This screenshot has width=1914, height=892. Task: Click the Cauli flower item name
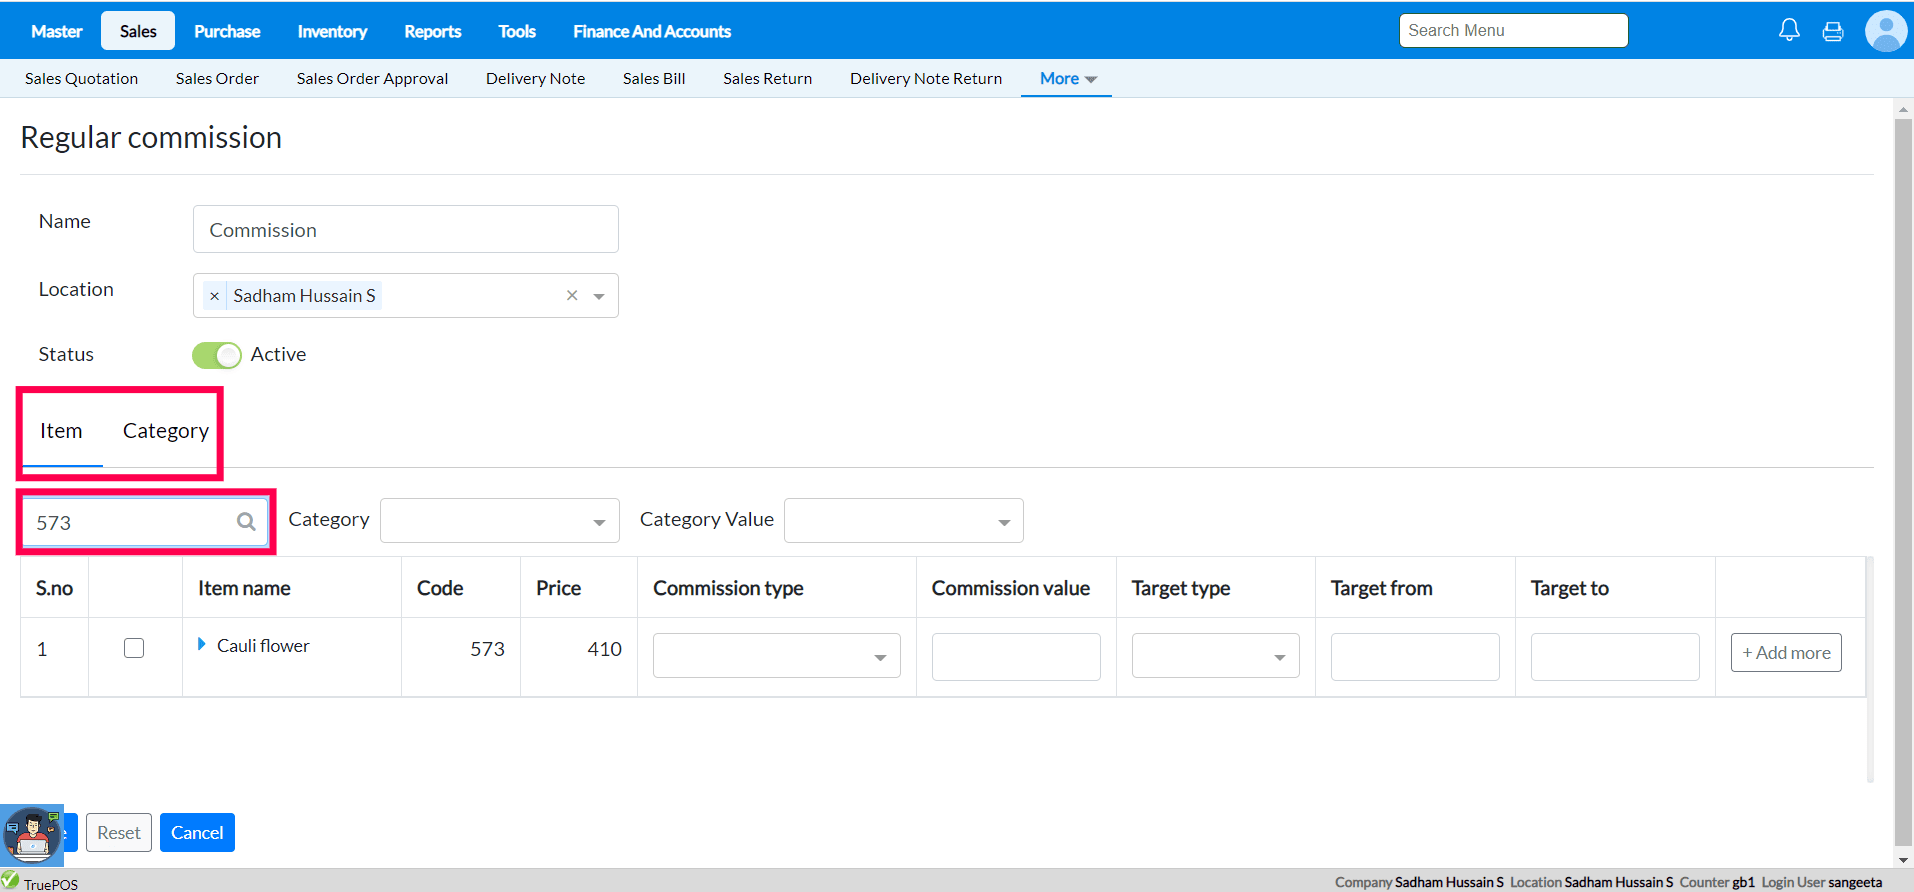263,646
